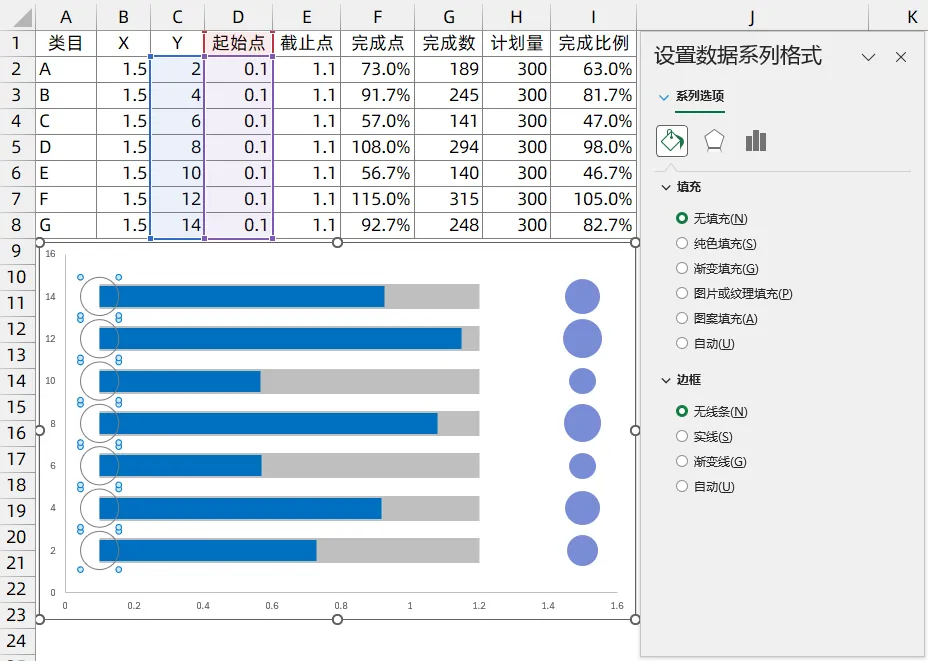Select 自动(U) under 填充
928x661 pixels.
click(x=705, y=343)
